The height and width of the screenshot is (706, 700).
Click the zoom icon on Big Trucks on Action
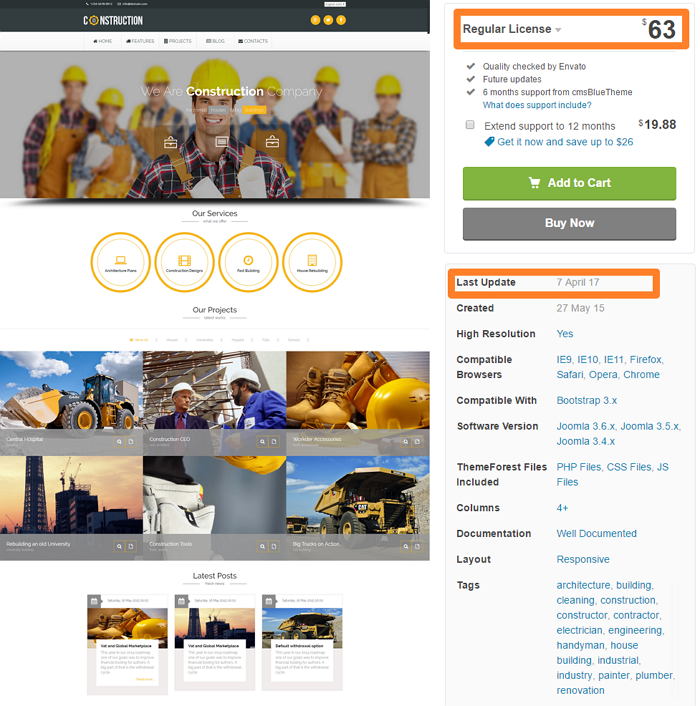point(406,546)
